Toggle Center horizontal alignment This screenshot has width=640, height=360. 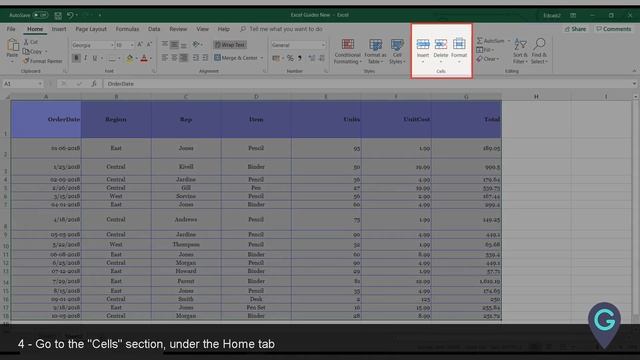point(174,58)
